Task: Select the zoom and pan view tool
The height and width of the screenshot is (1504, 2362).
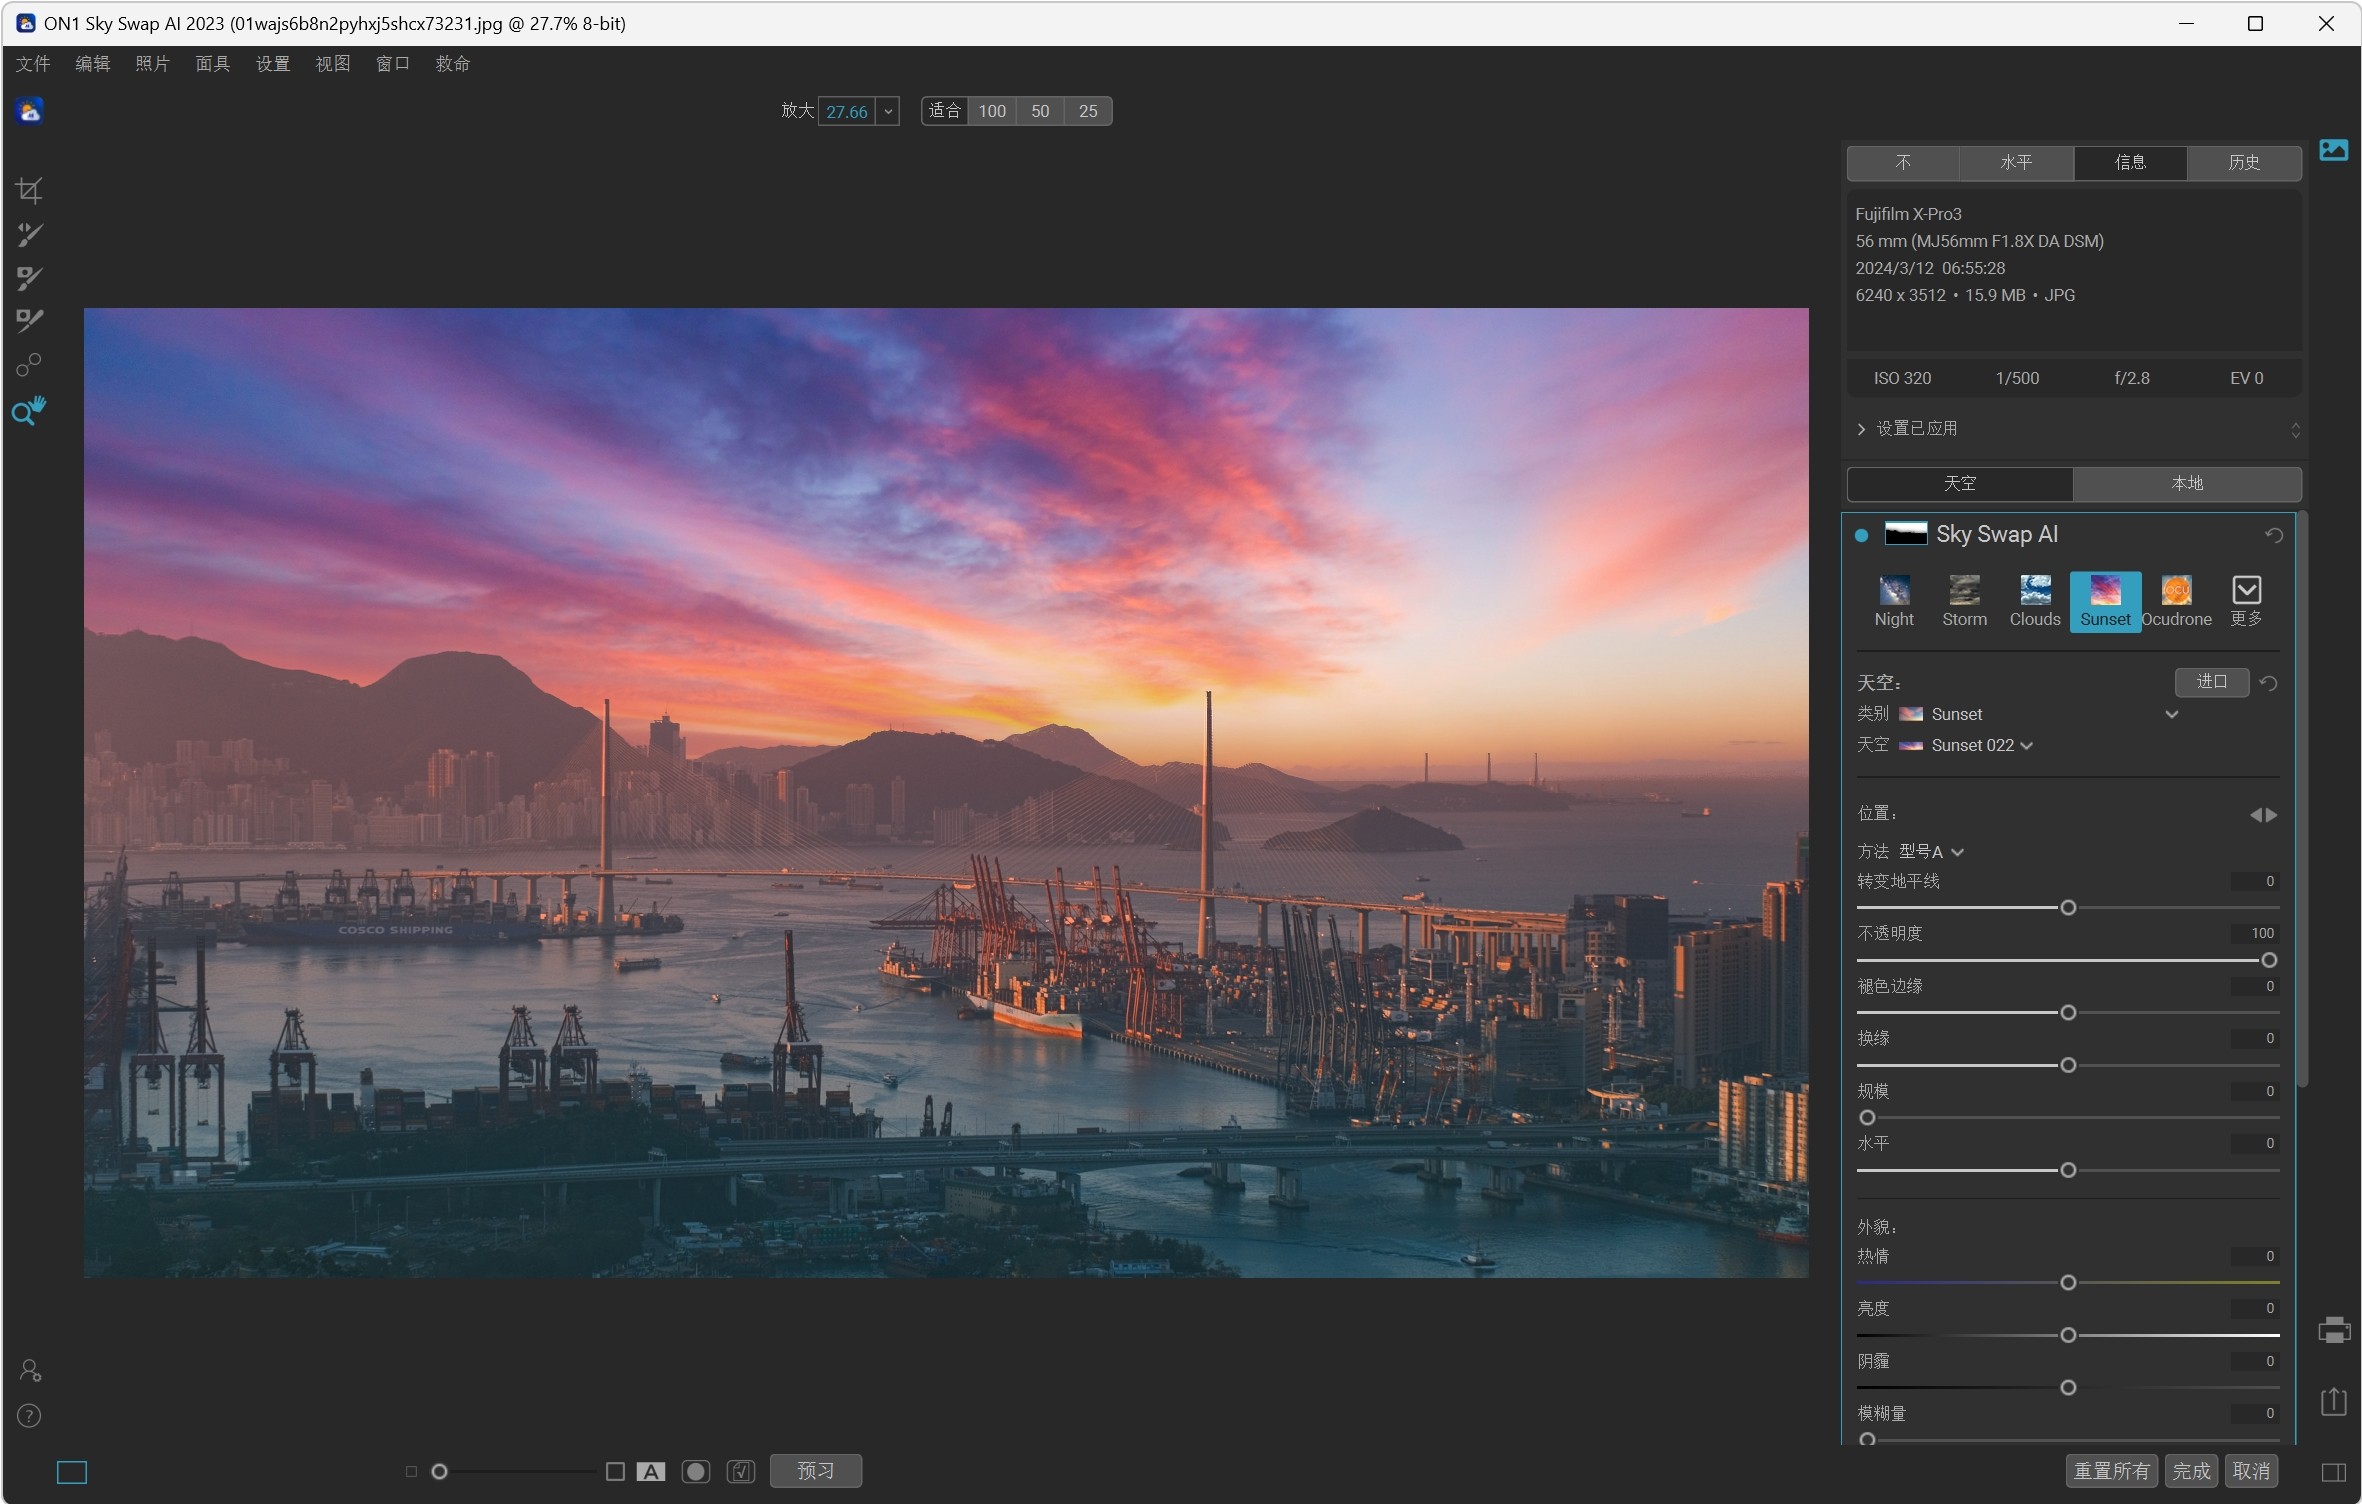Action: click(x=29, y=410)
